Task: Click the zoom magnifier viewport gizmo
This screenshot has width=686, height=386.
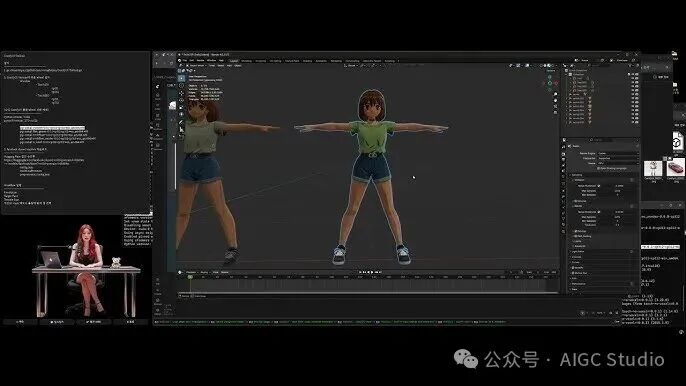Action: pyautogui.click(x=556, y=94)
